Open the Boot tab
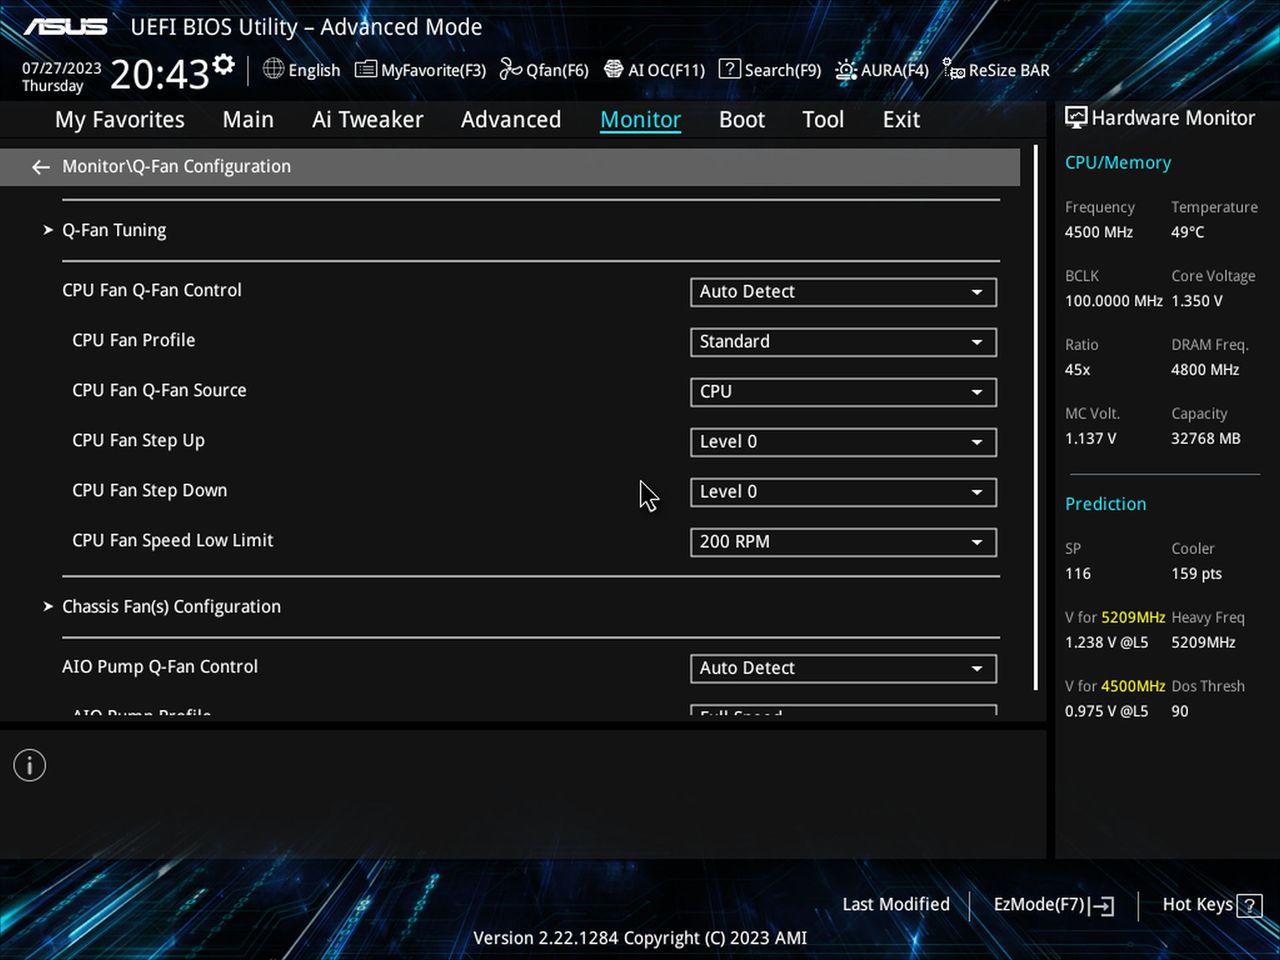This screenshot has height=960, width=1280. [x=742, y=120]
